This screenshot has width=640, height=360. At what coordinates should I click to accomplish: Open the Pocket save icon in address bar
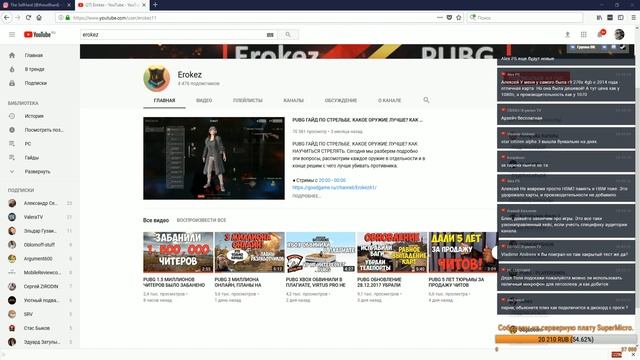pos(449,18)
